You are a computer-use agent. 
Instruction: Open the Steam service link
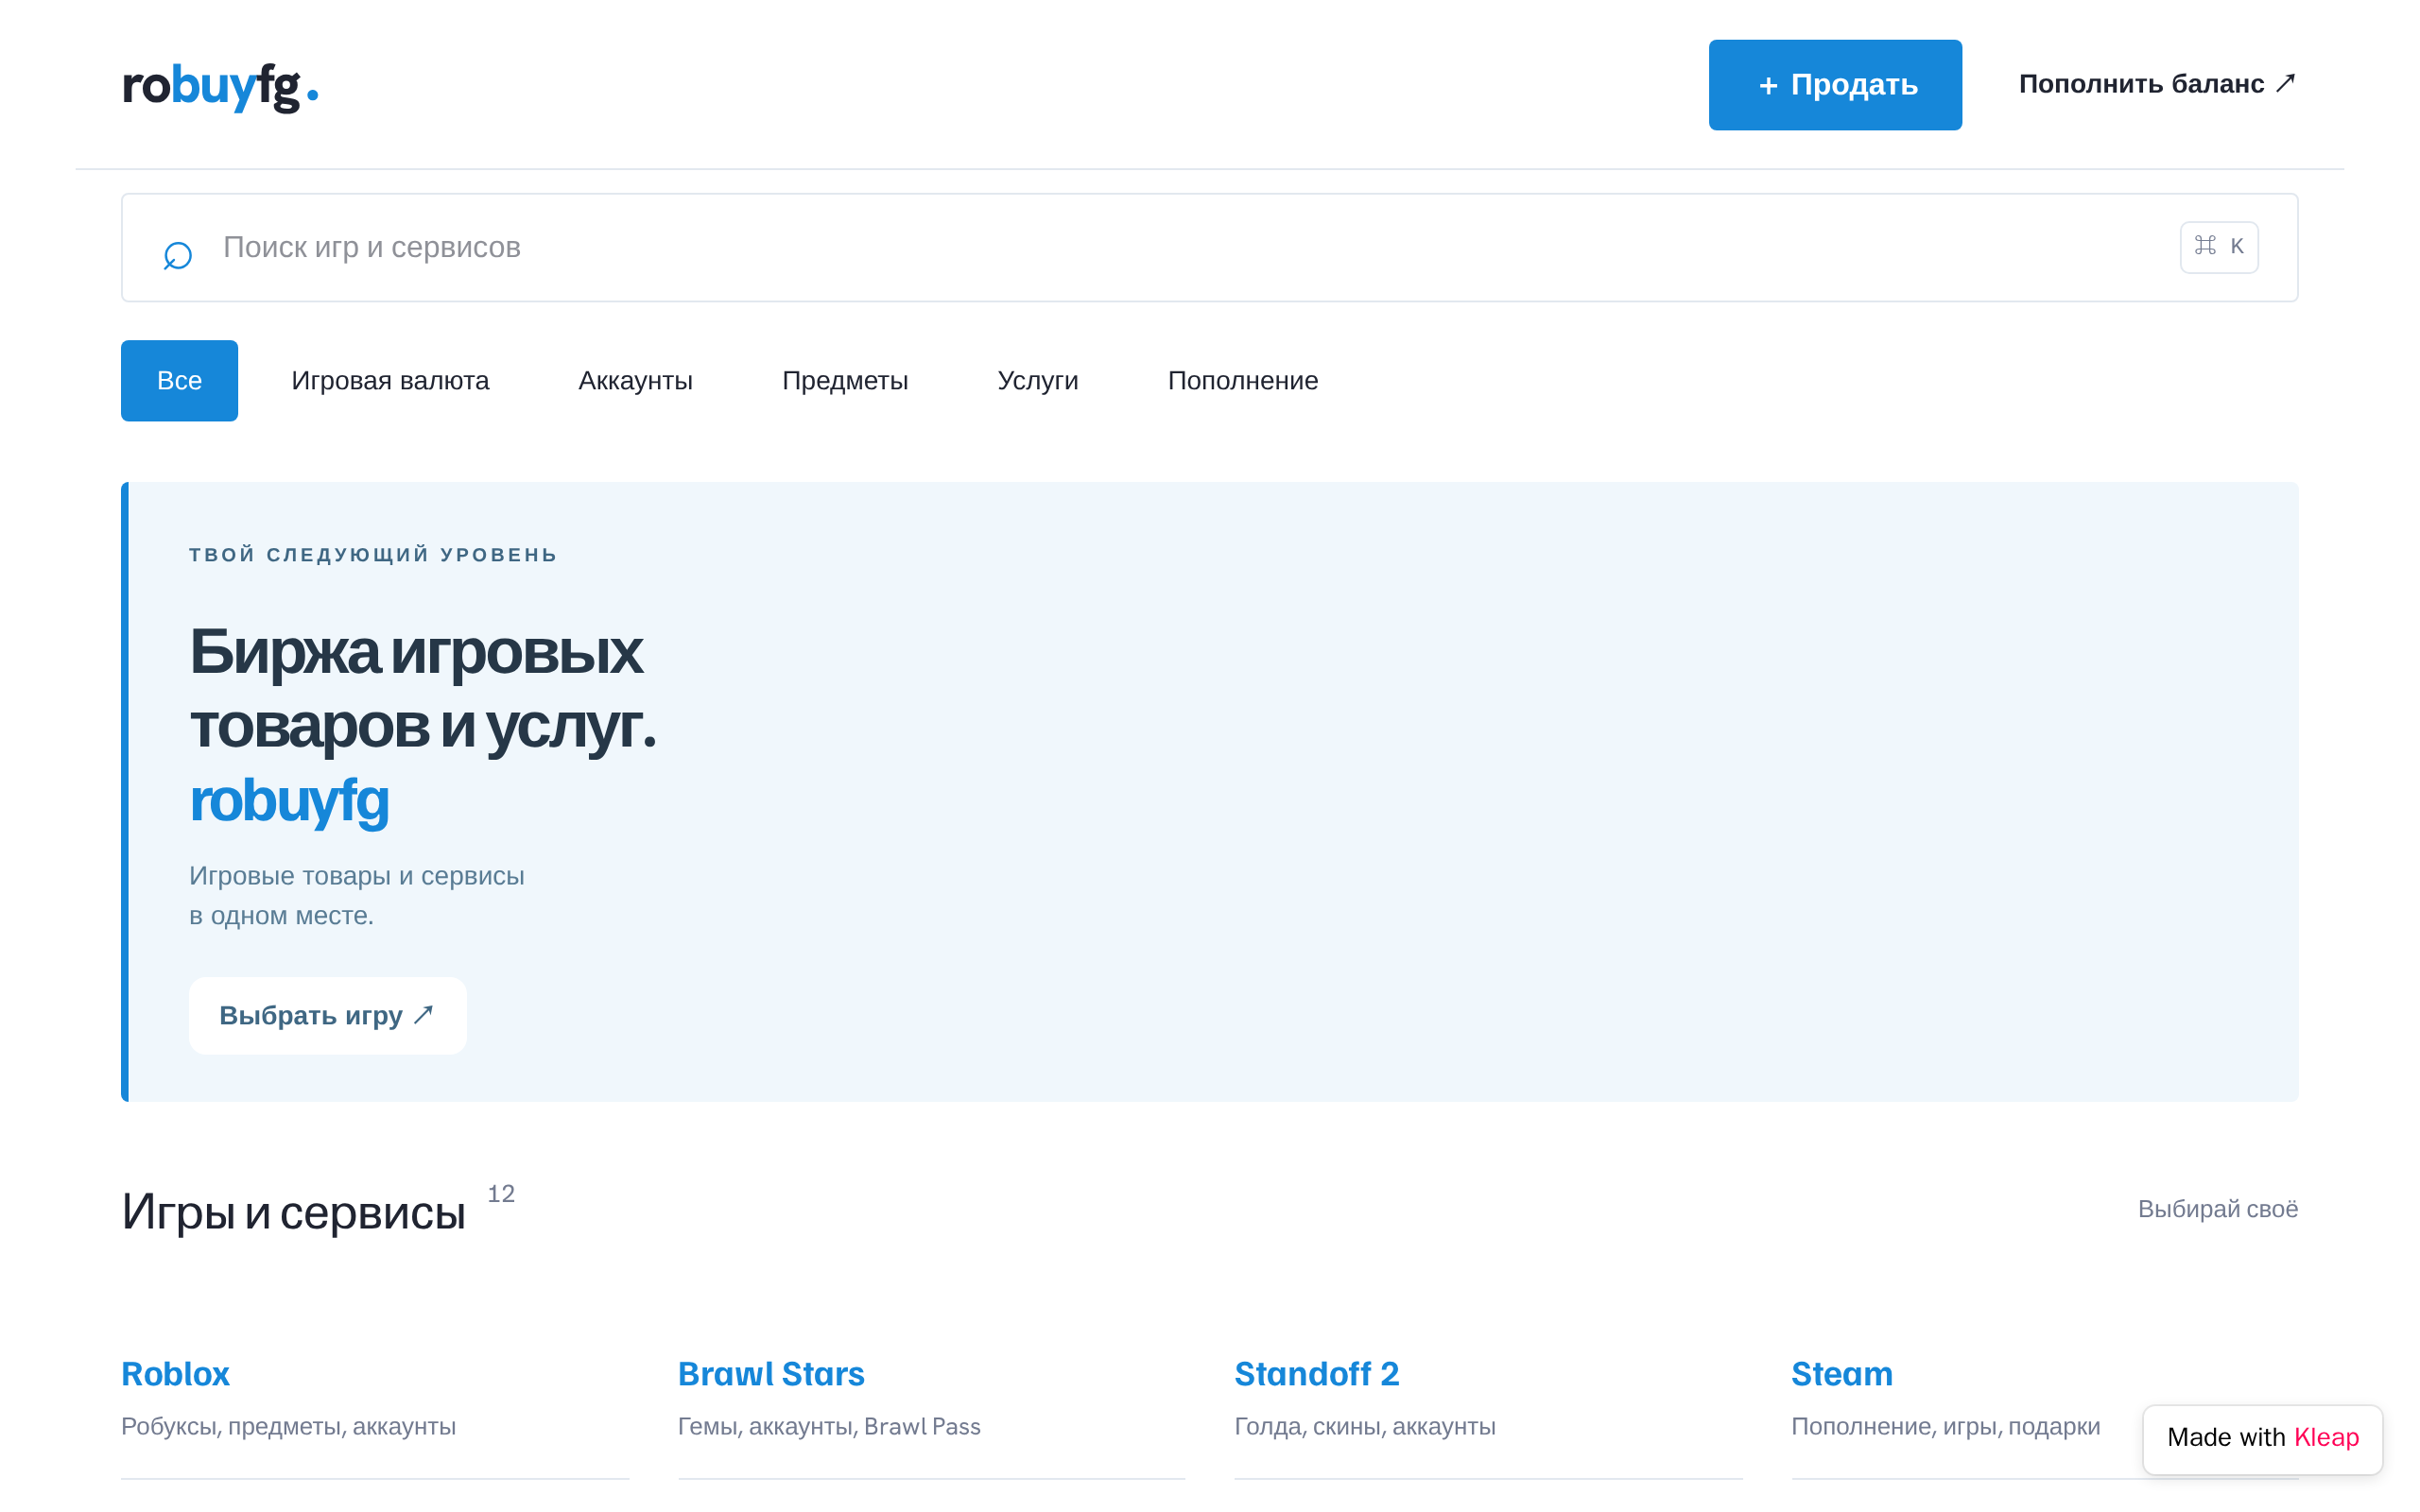click(1841, 1374)
